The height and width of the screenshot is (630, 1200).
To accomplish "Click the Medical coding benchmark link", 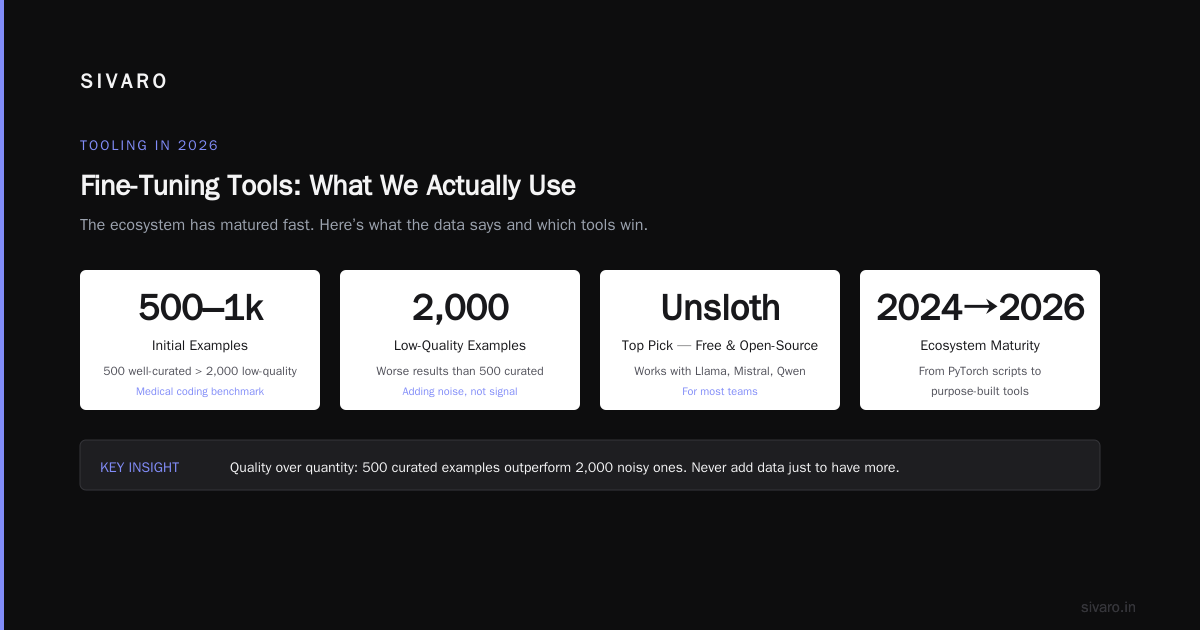I will (200, 391).
